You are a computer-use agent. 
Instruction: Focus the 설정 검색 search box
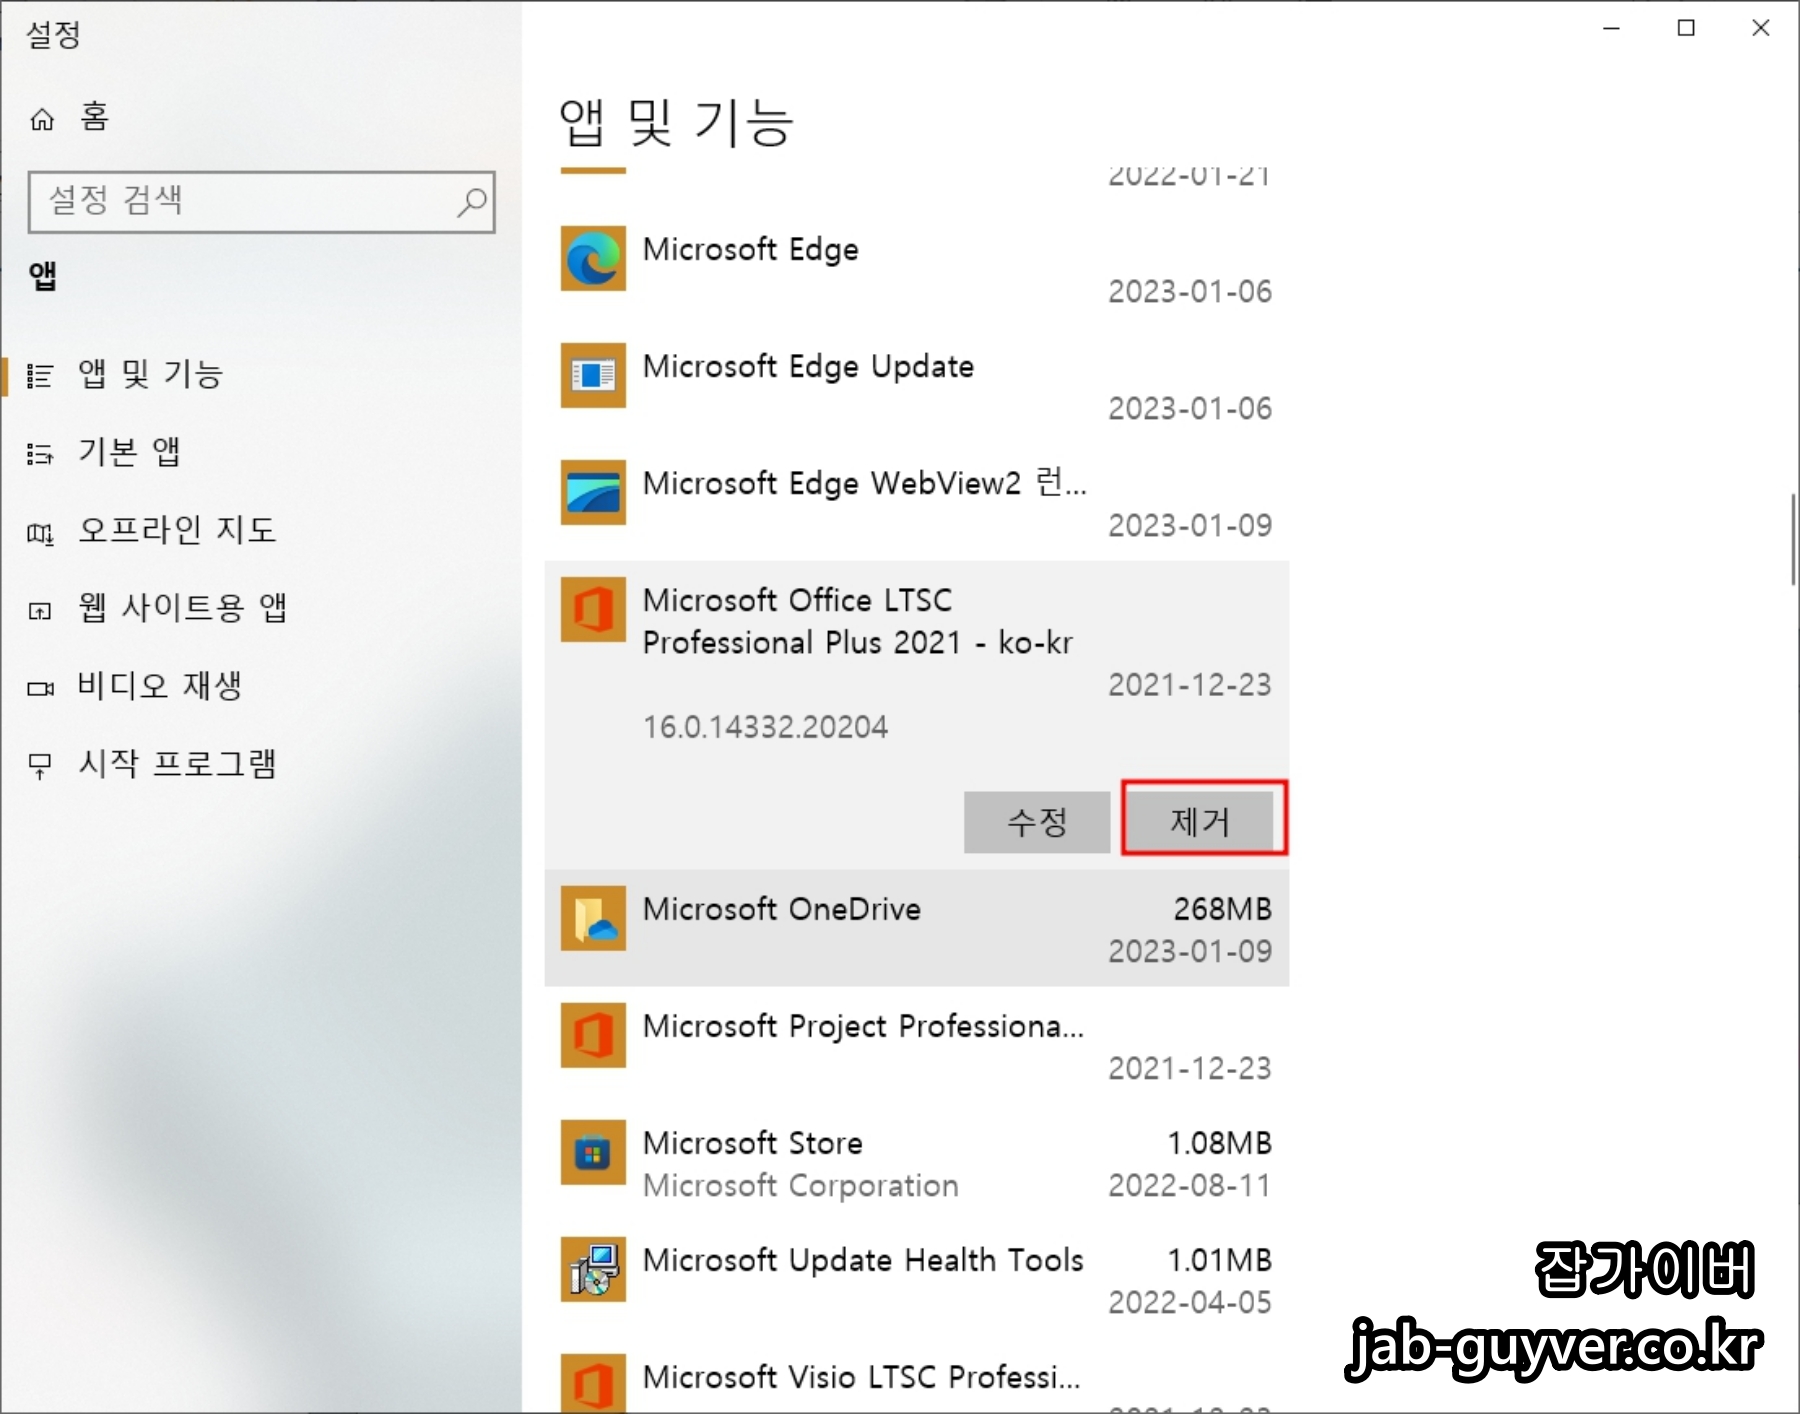click(262, 202)
